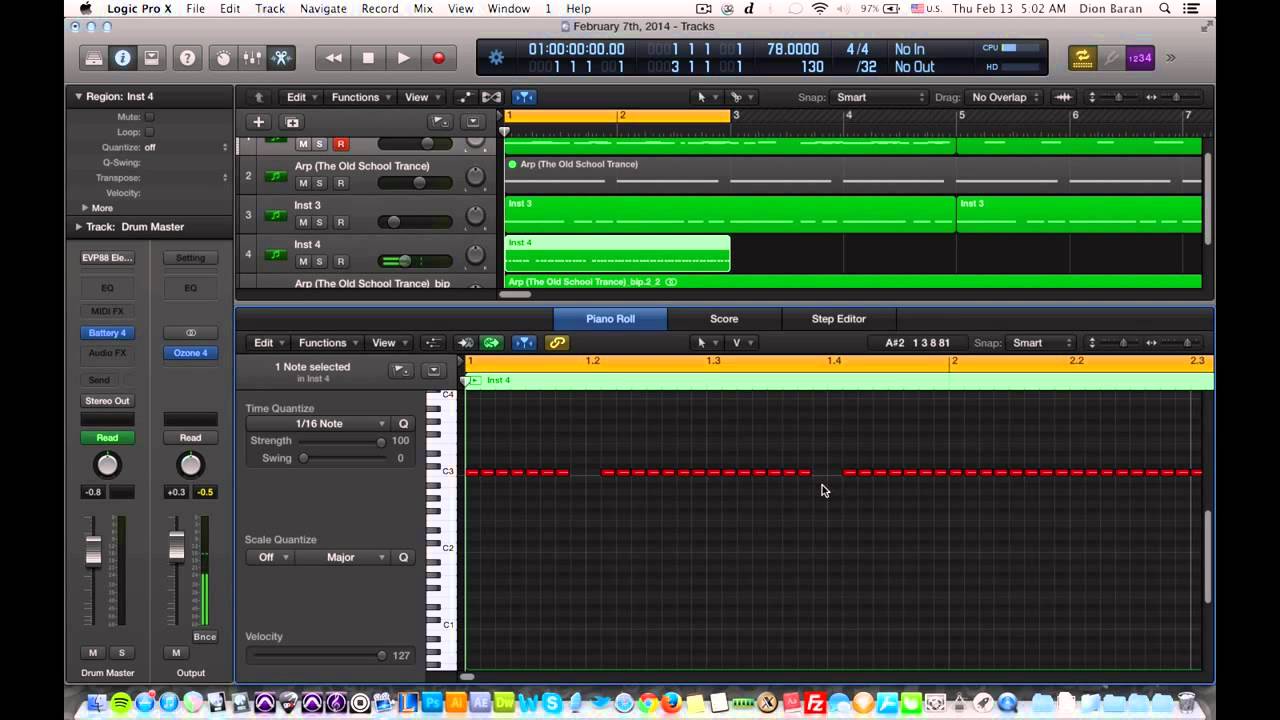The height and width of the screenshot is (720, 1280).
Task: Adjust the Velocity slider in Piano Roll
Action: 315,656
